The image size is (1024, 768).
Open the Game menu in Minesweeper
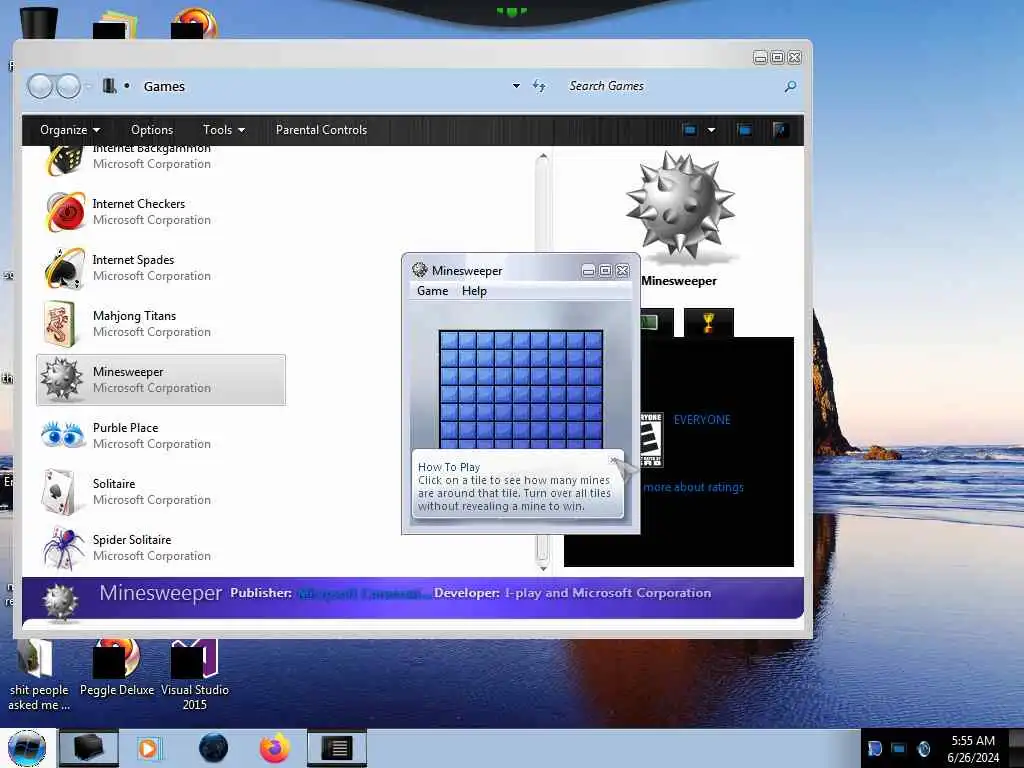tap(432, 291)
